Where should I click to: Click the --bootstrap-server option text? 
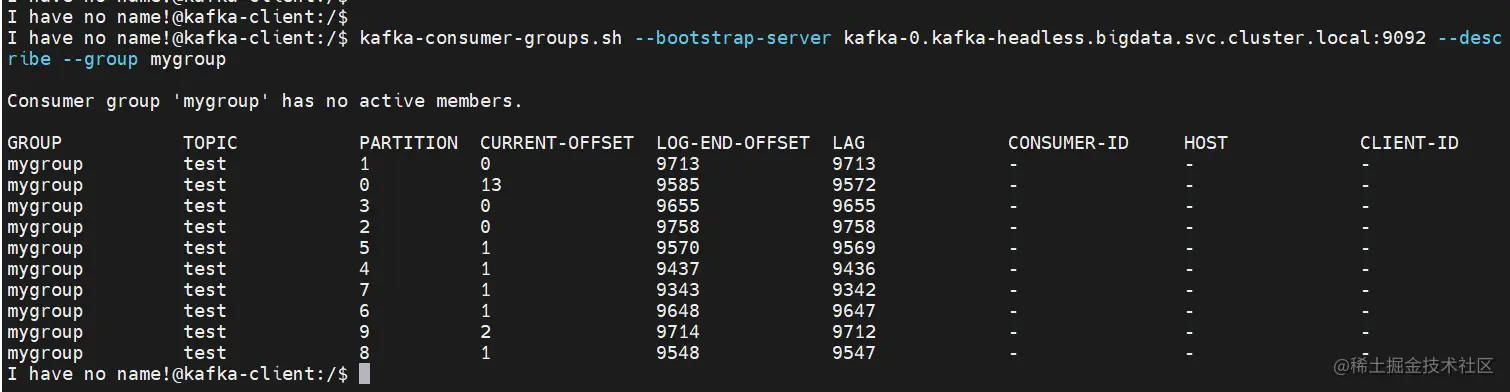coord(733,39)
